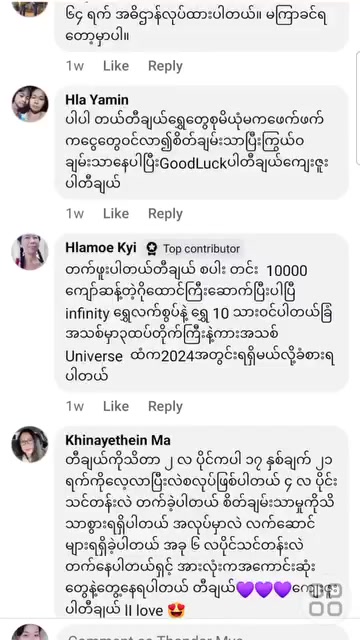Reply to the topmost partially visible comment
360x640 pixels.
[165, 66]
